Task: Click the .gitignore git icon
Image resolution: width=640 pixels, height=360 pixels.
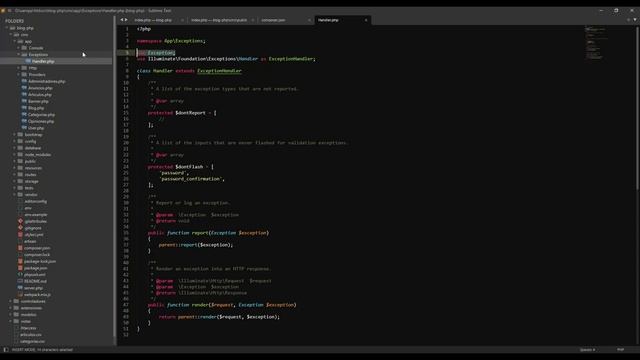Action: click(20, 228)
